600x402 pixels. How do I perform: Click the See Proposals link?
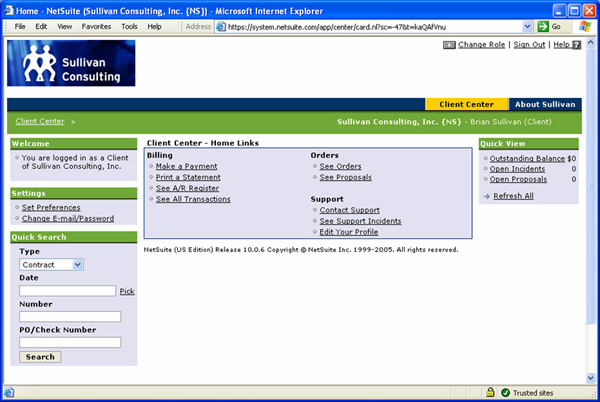[x=346, y=177]
